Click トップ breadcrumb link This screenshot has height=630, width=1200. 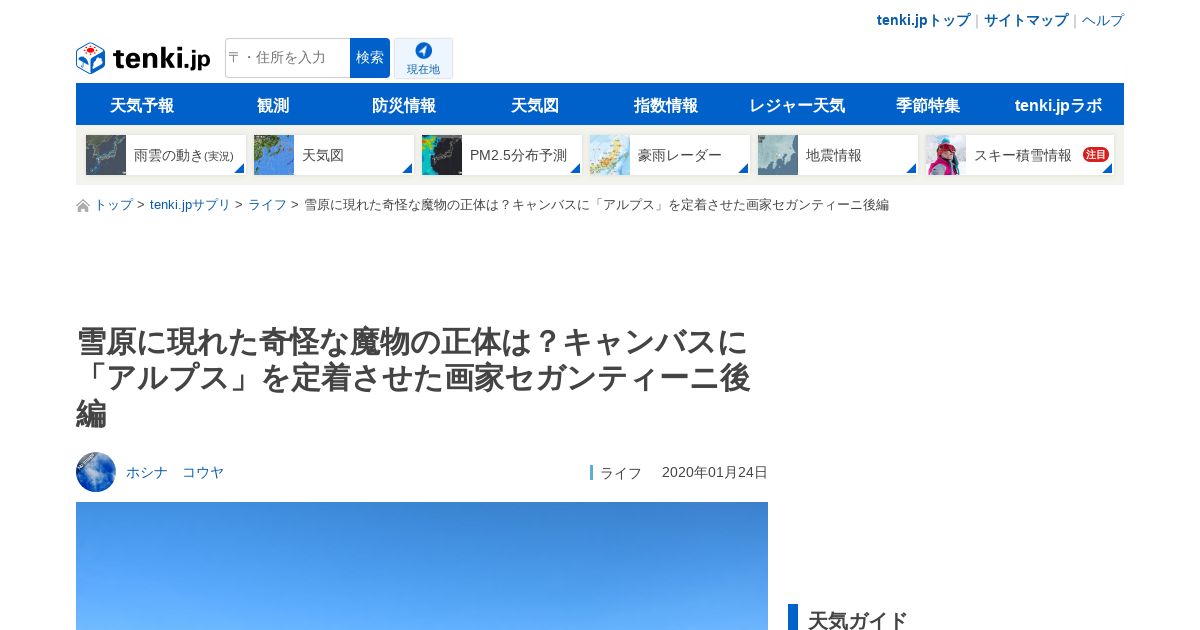pos(113,205)
